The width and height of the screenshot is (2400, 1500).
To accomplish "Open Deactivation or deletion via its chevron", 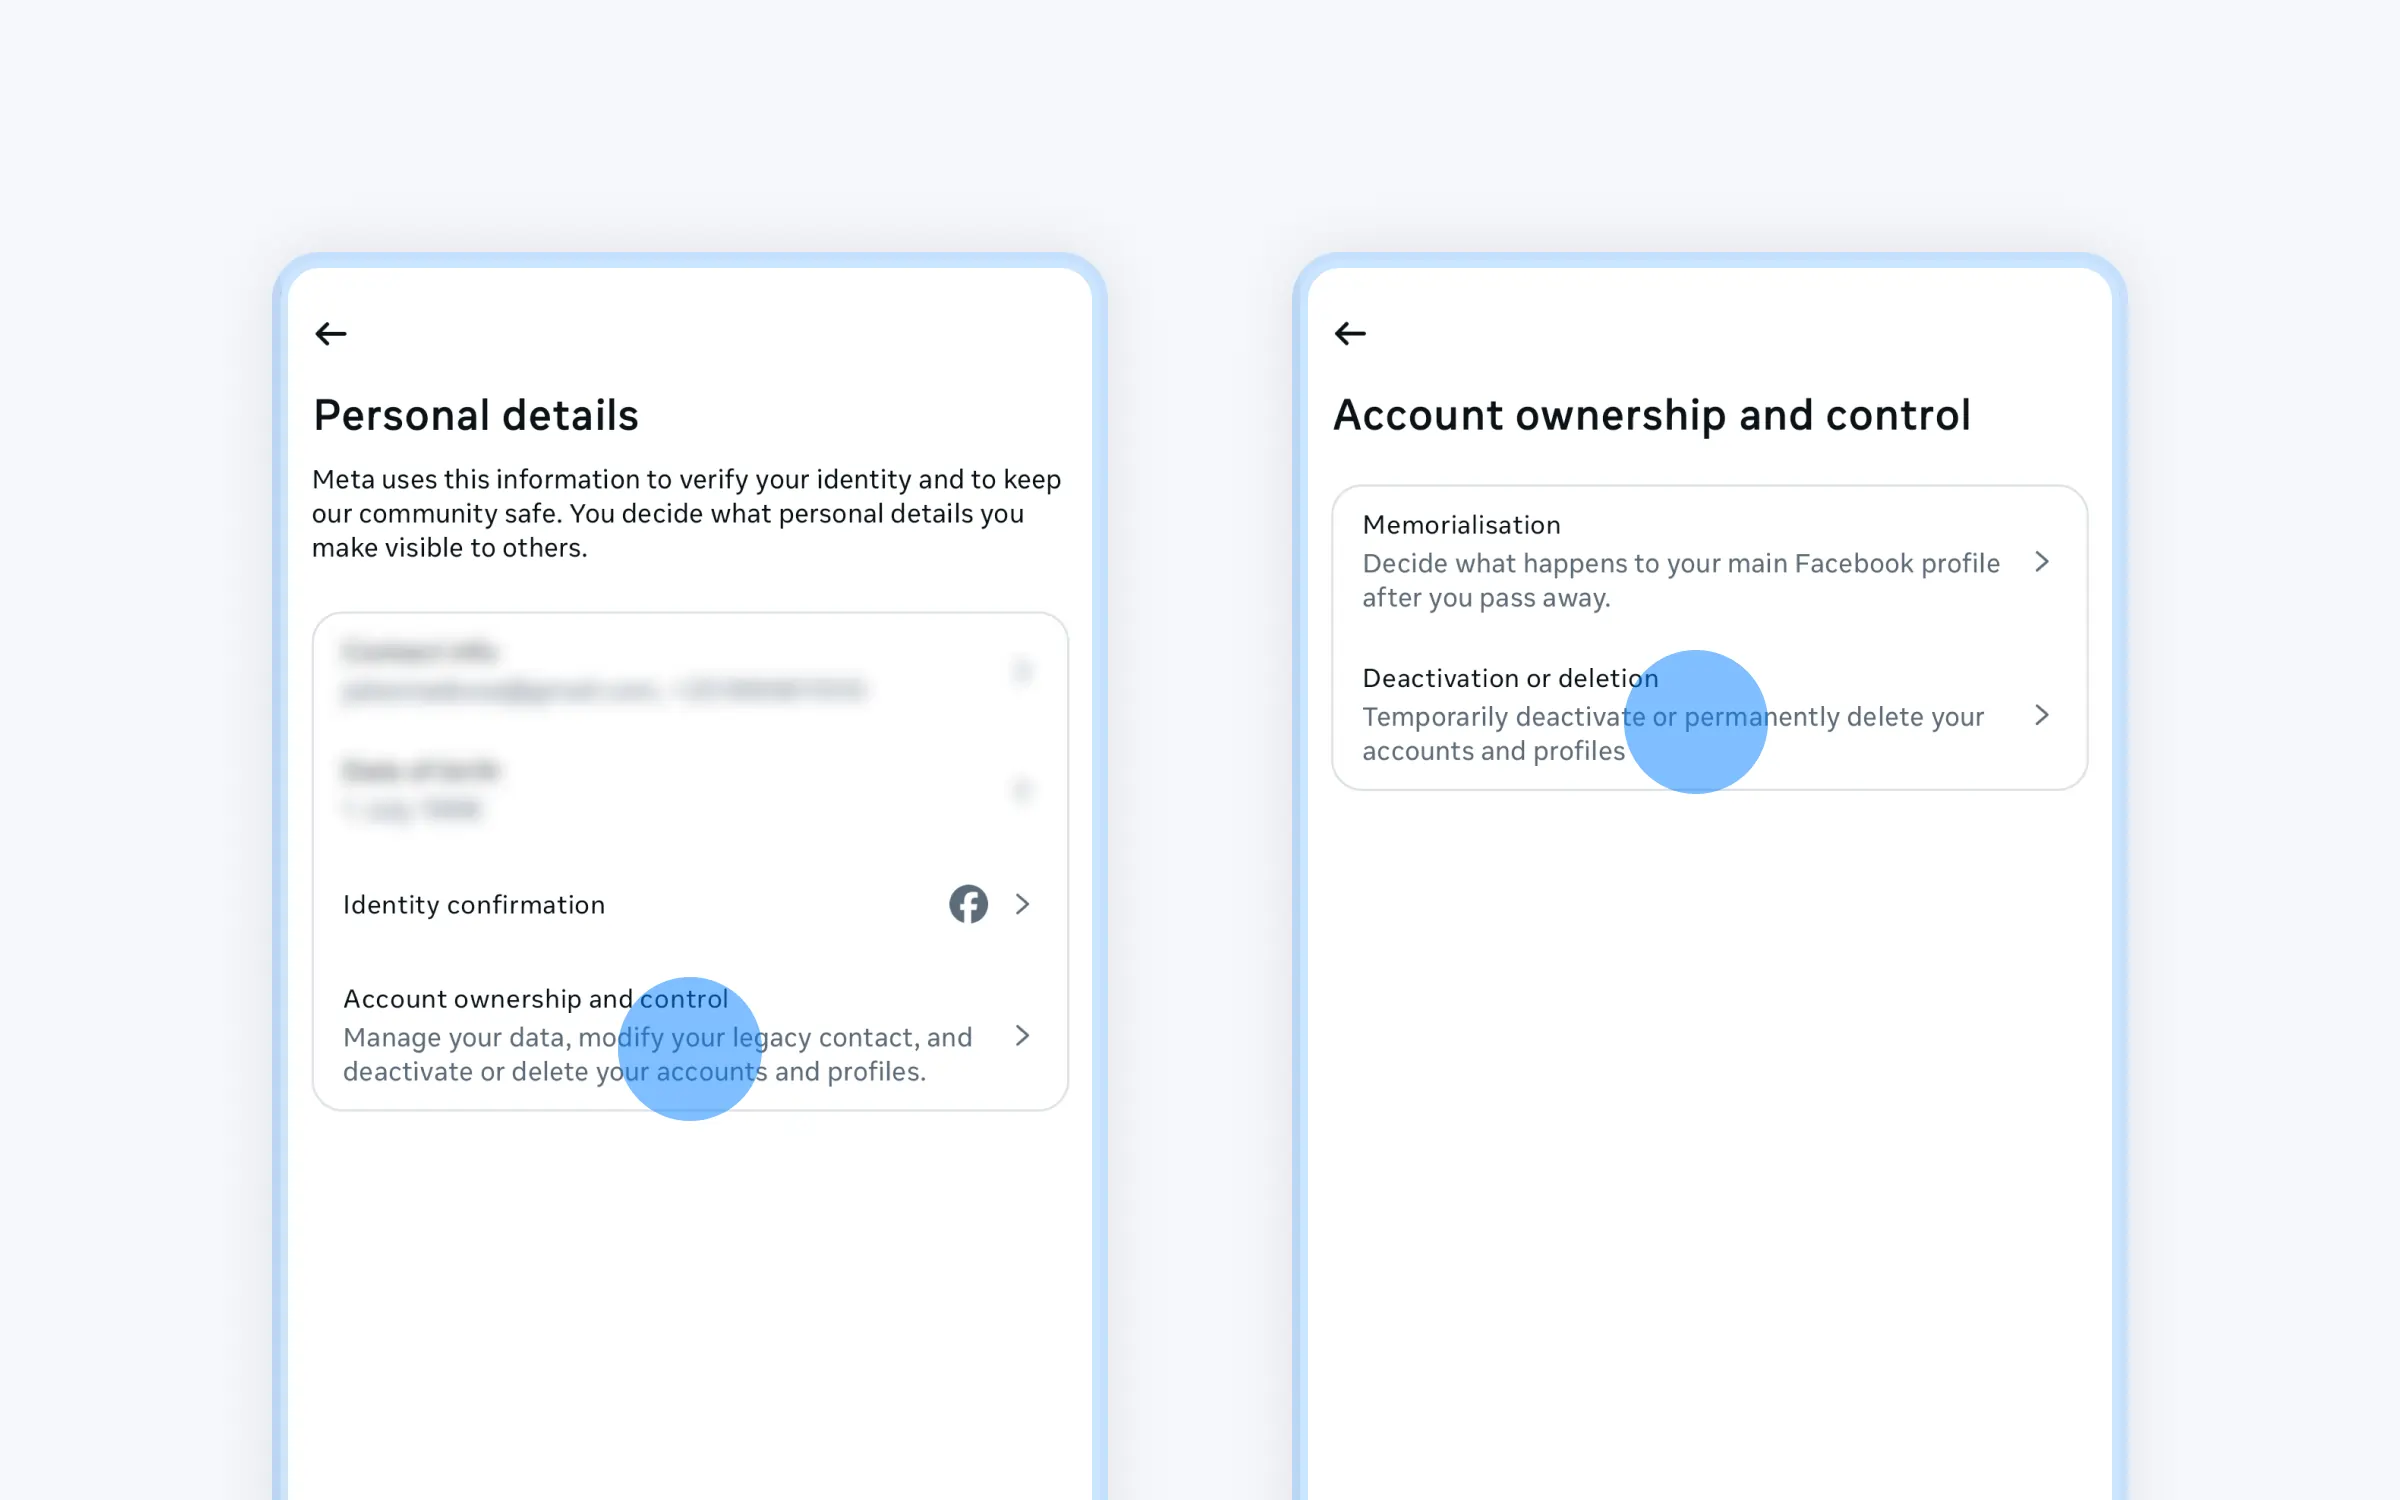I will pyautogui.click(x=2042, y=715).
